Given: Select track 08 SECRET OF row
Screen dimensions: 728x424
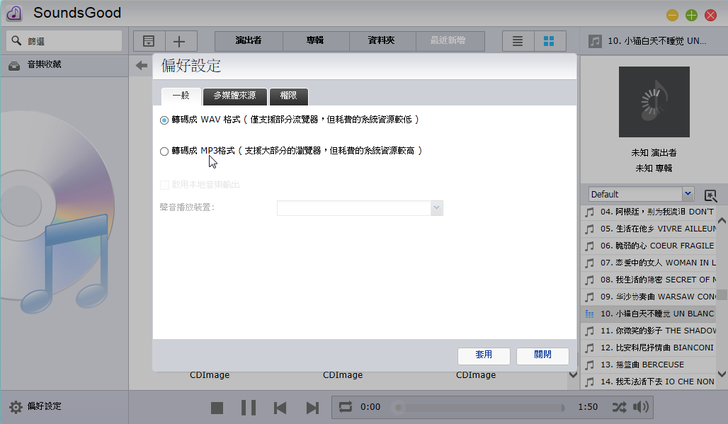Looking at the screenshot, I should [649, 280].
